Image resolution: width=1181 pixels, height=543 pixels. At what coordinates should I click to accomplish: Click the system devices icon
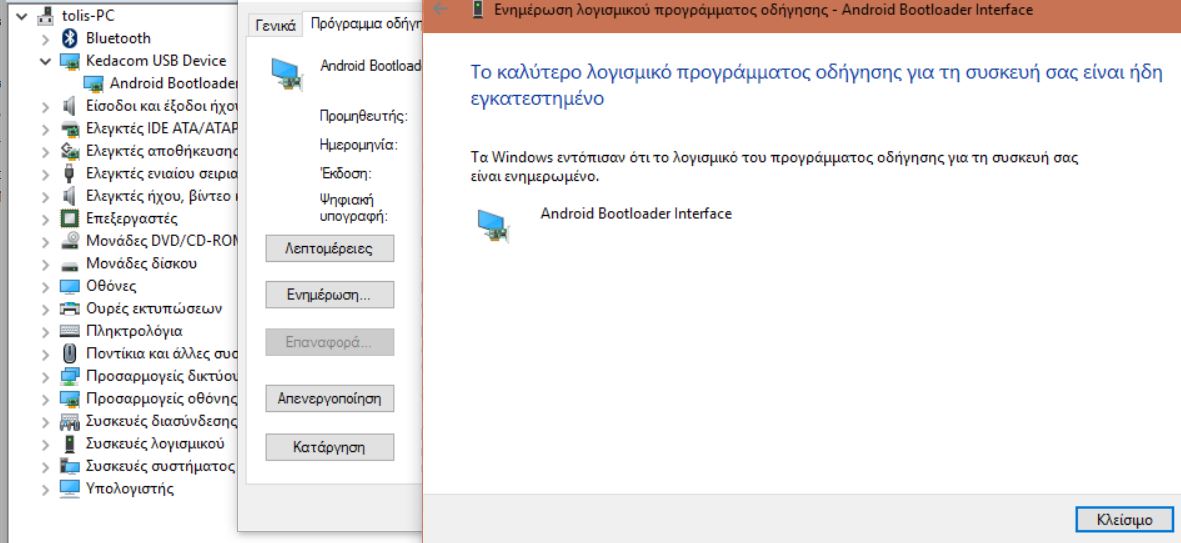(69, 466)
